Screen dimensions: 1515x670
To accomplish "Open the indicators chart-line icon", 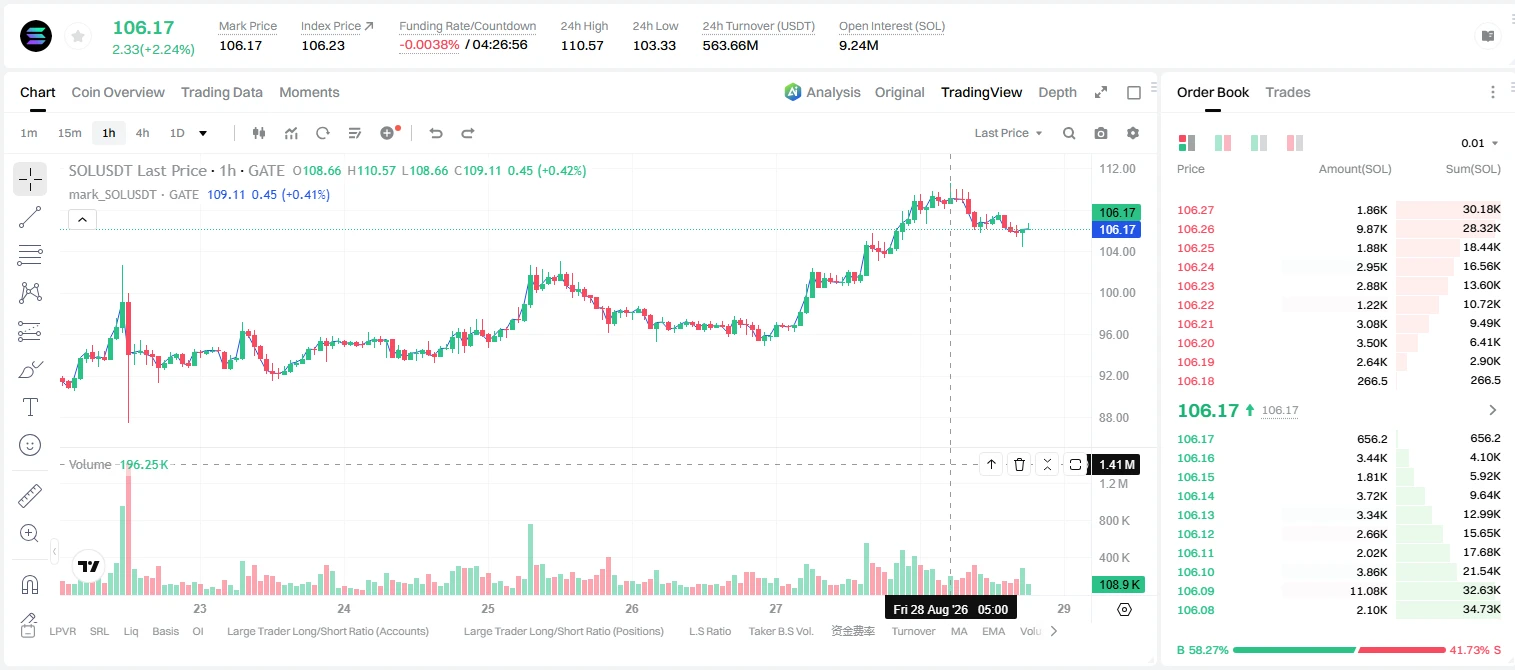I will pyautogui.click(x=291, y=133).
